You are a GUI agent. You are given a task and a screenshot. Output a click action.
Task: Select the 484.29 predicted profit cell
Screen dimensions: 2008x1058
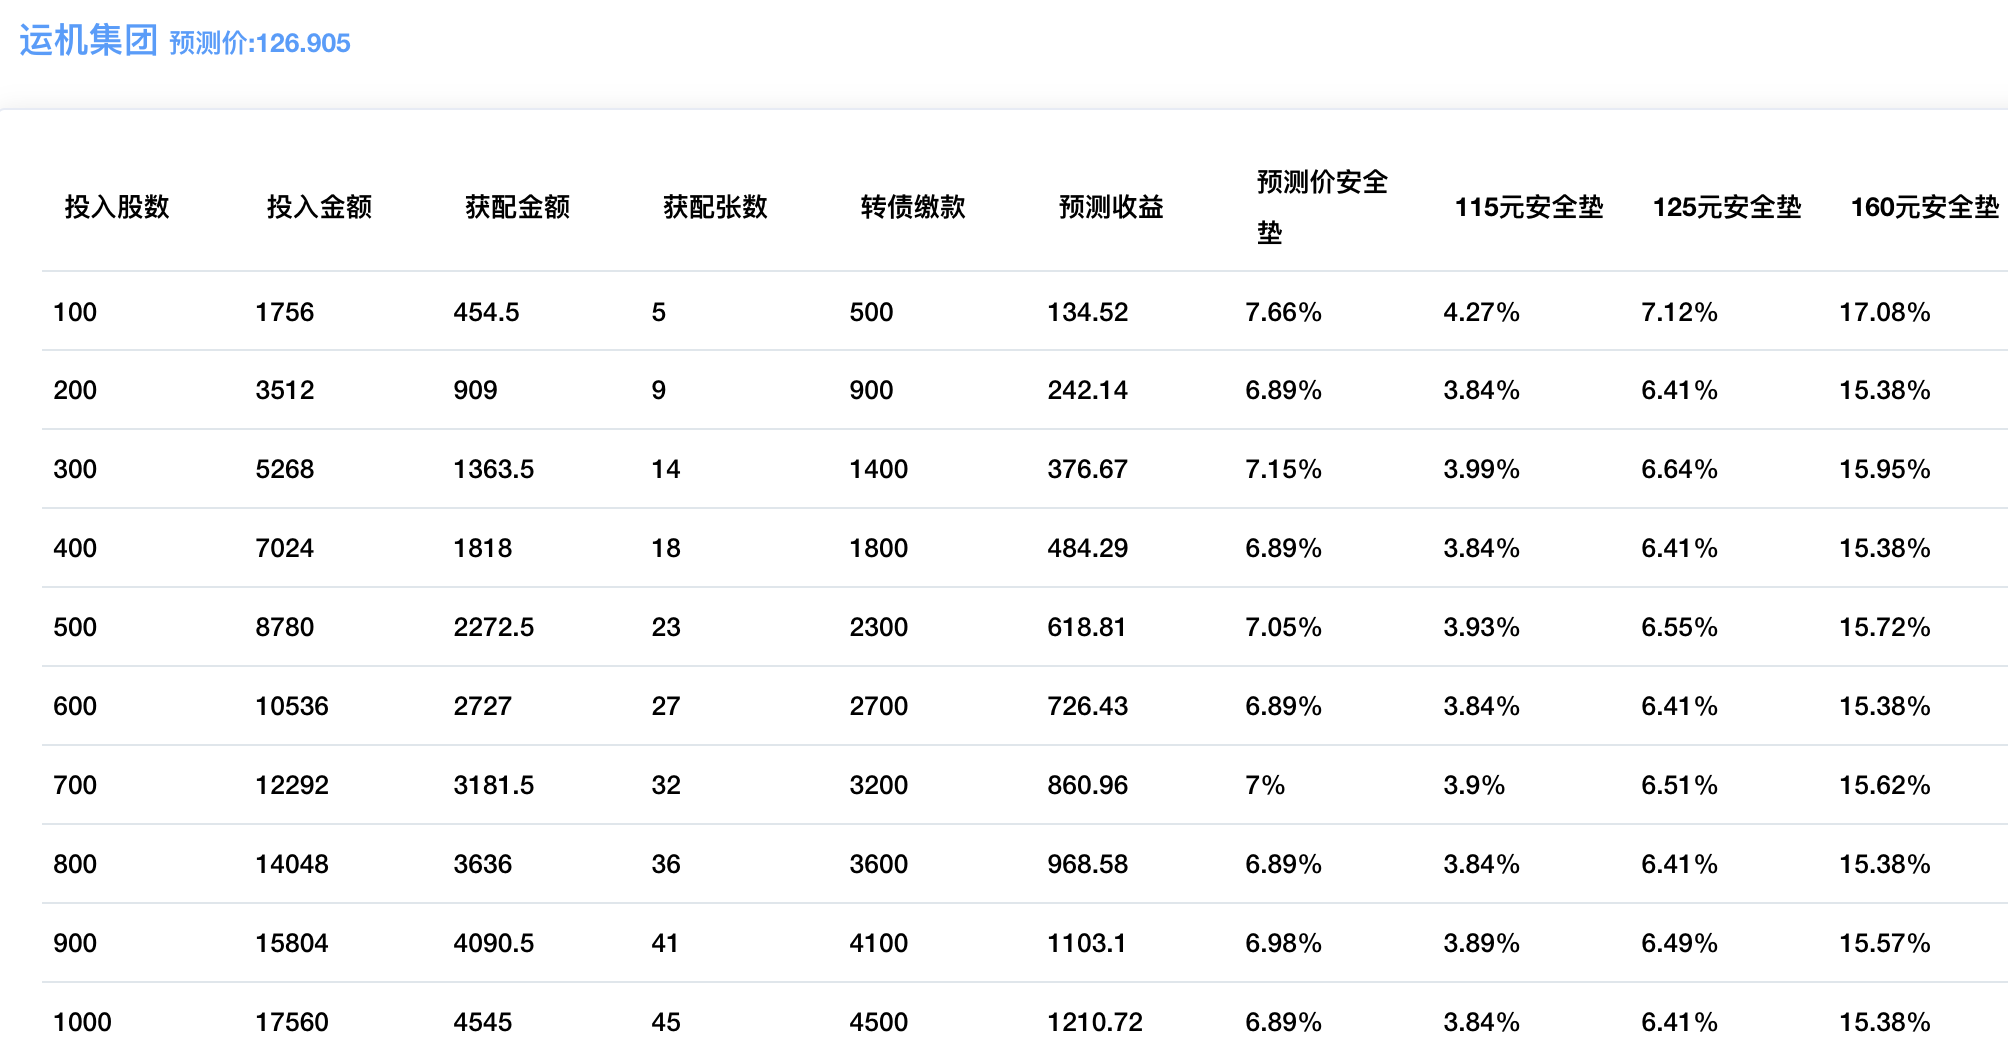[x=1087, y=548]
